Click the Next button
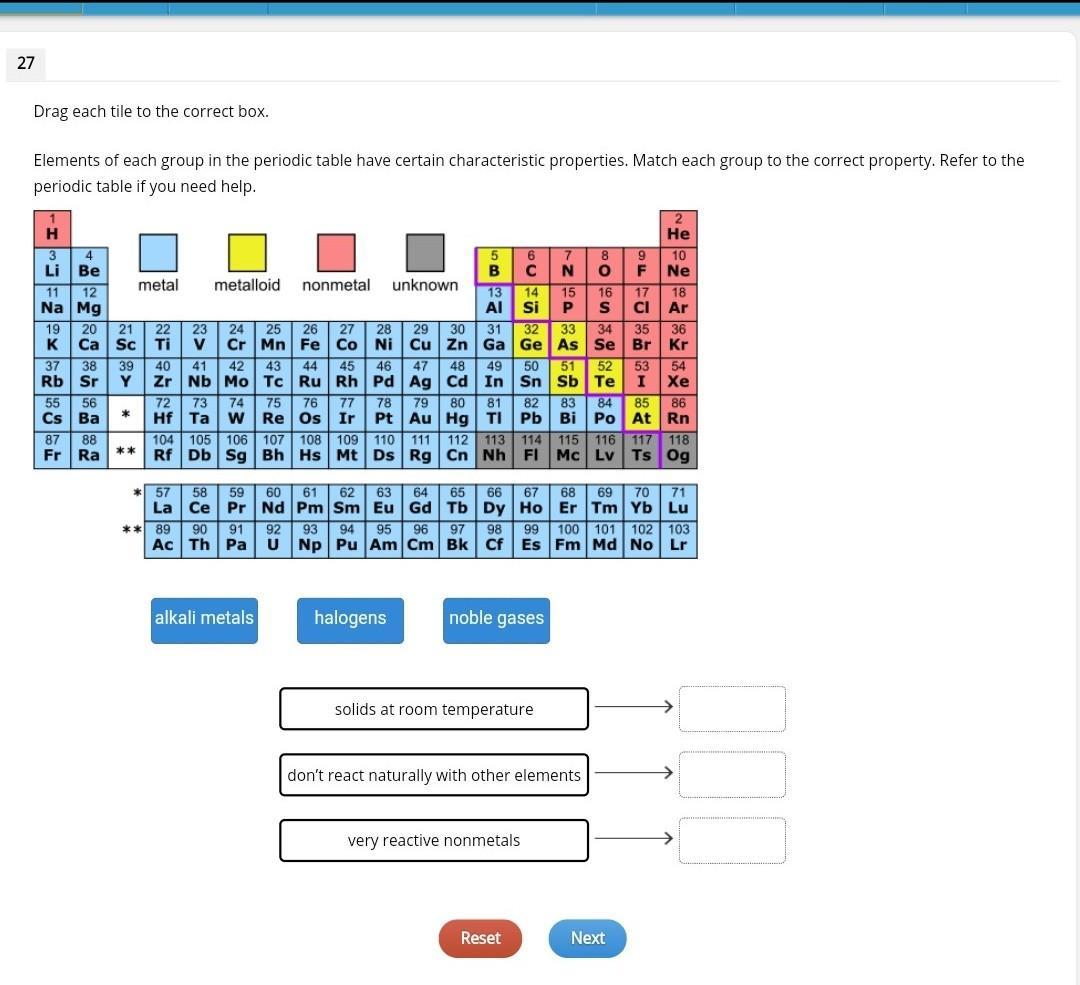This screenshot has width=1080, height=985. (587, 938)
